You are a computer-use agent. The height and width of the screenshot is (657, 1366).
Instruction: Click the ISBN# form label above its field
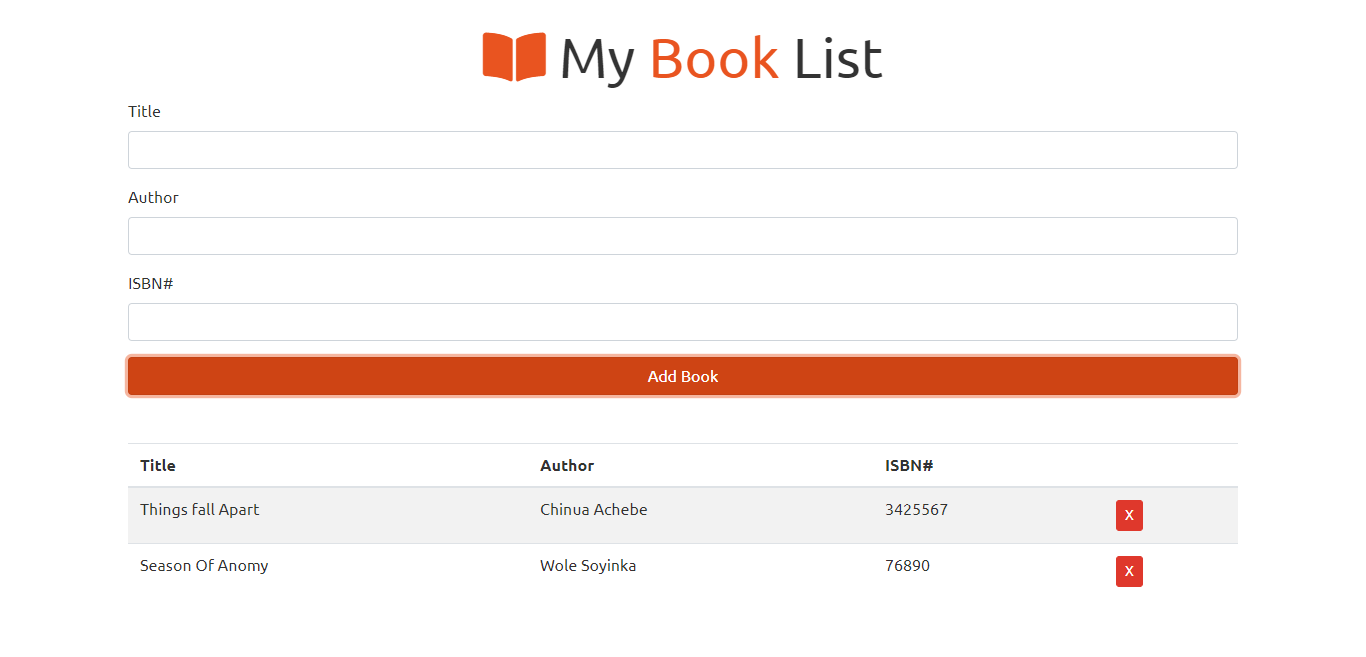pos(151,283)
